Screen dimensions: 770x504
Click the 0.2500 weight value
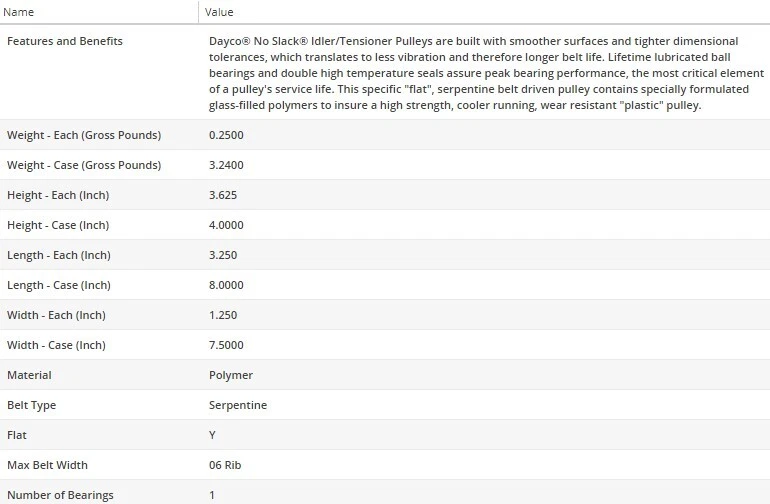click(x=226, y=135)
